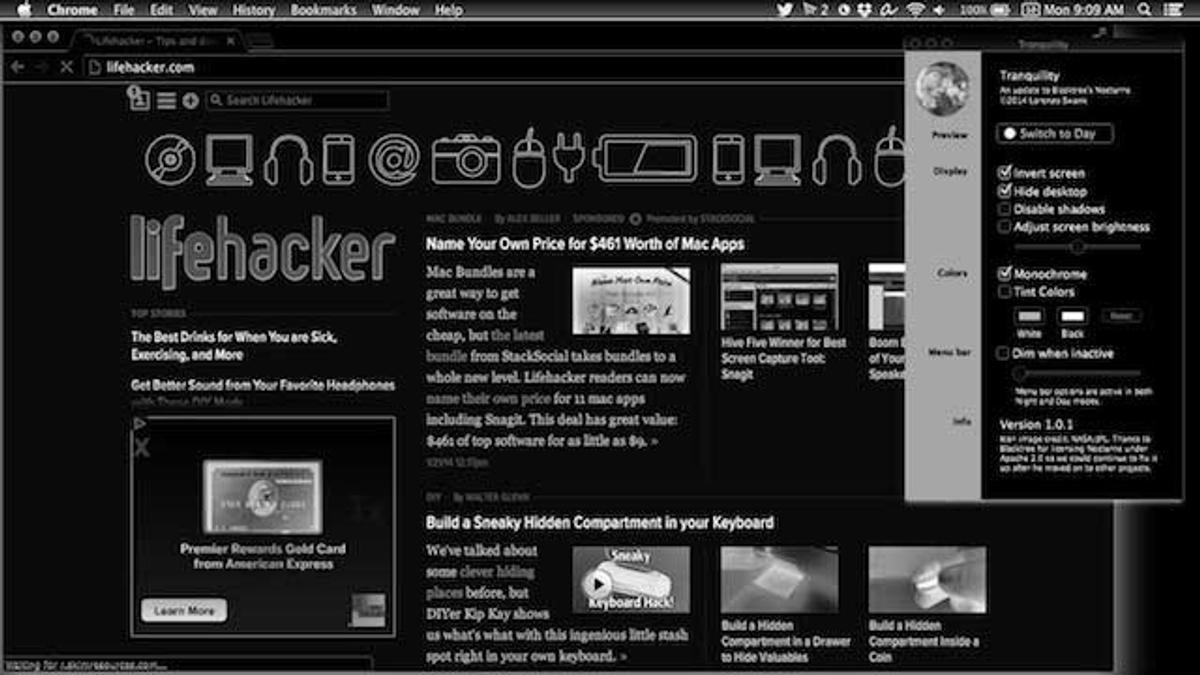This screenshot has height=675, width=1200.
Task: Click Tranquility moon app icon
Action: tap(942, 90)
